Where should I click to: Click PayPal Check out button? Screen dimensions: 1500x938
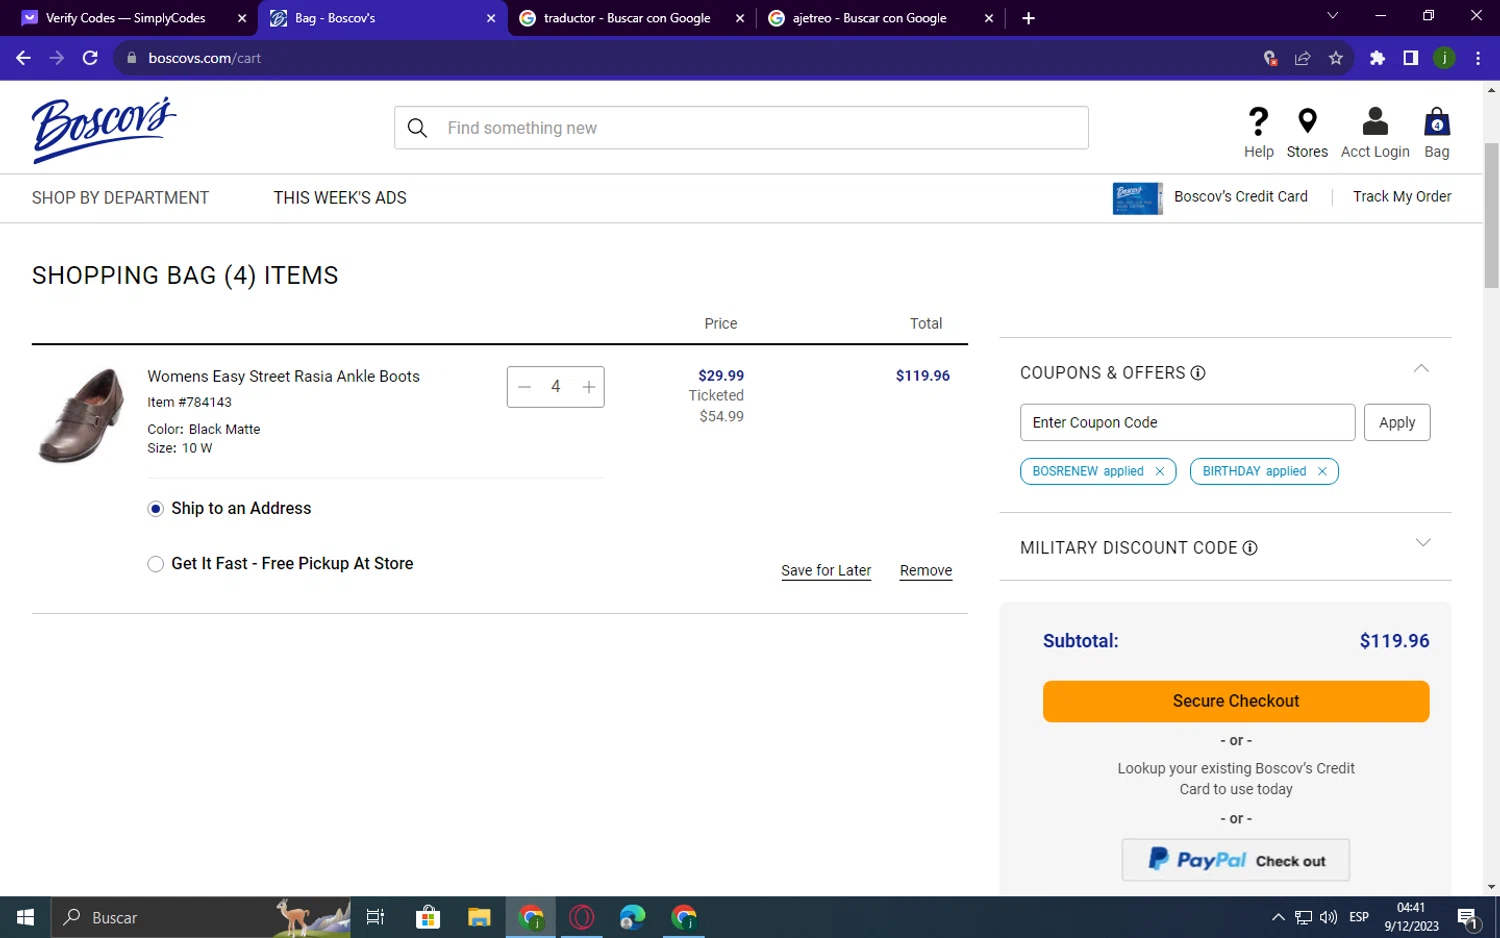point(1236,860)
